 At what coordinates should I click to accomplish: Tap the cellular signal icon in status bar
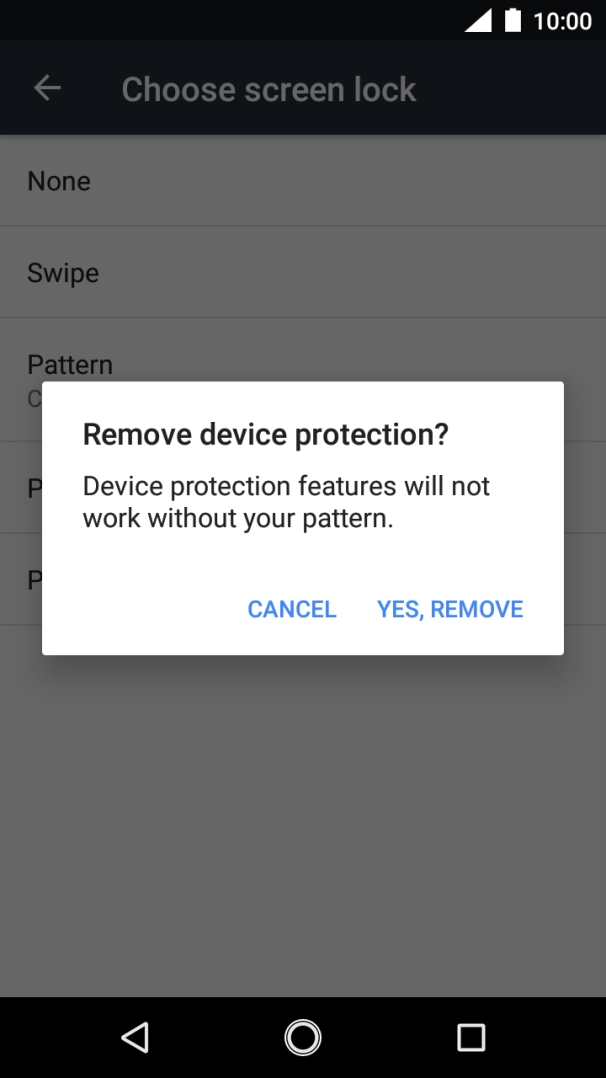[x=478, y=21]
